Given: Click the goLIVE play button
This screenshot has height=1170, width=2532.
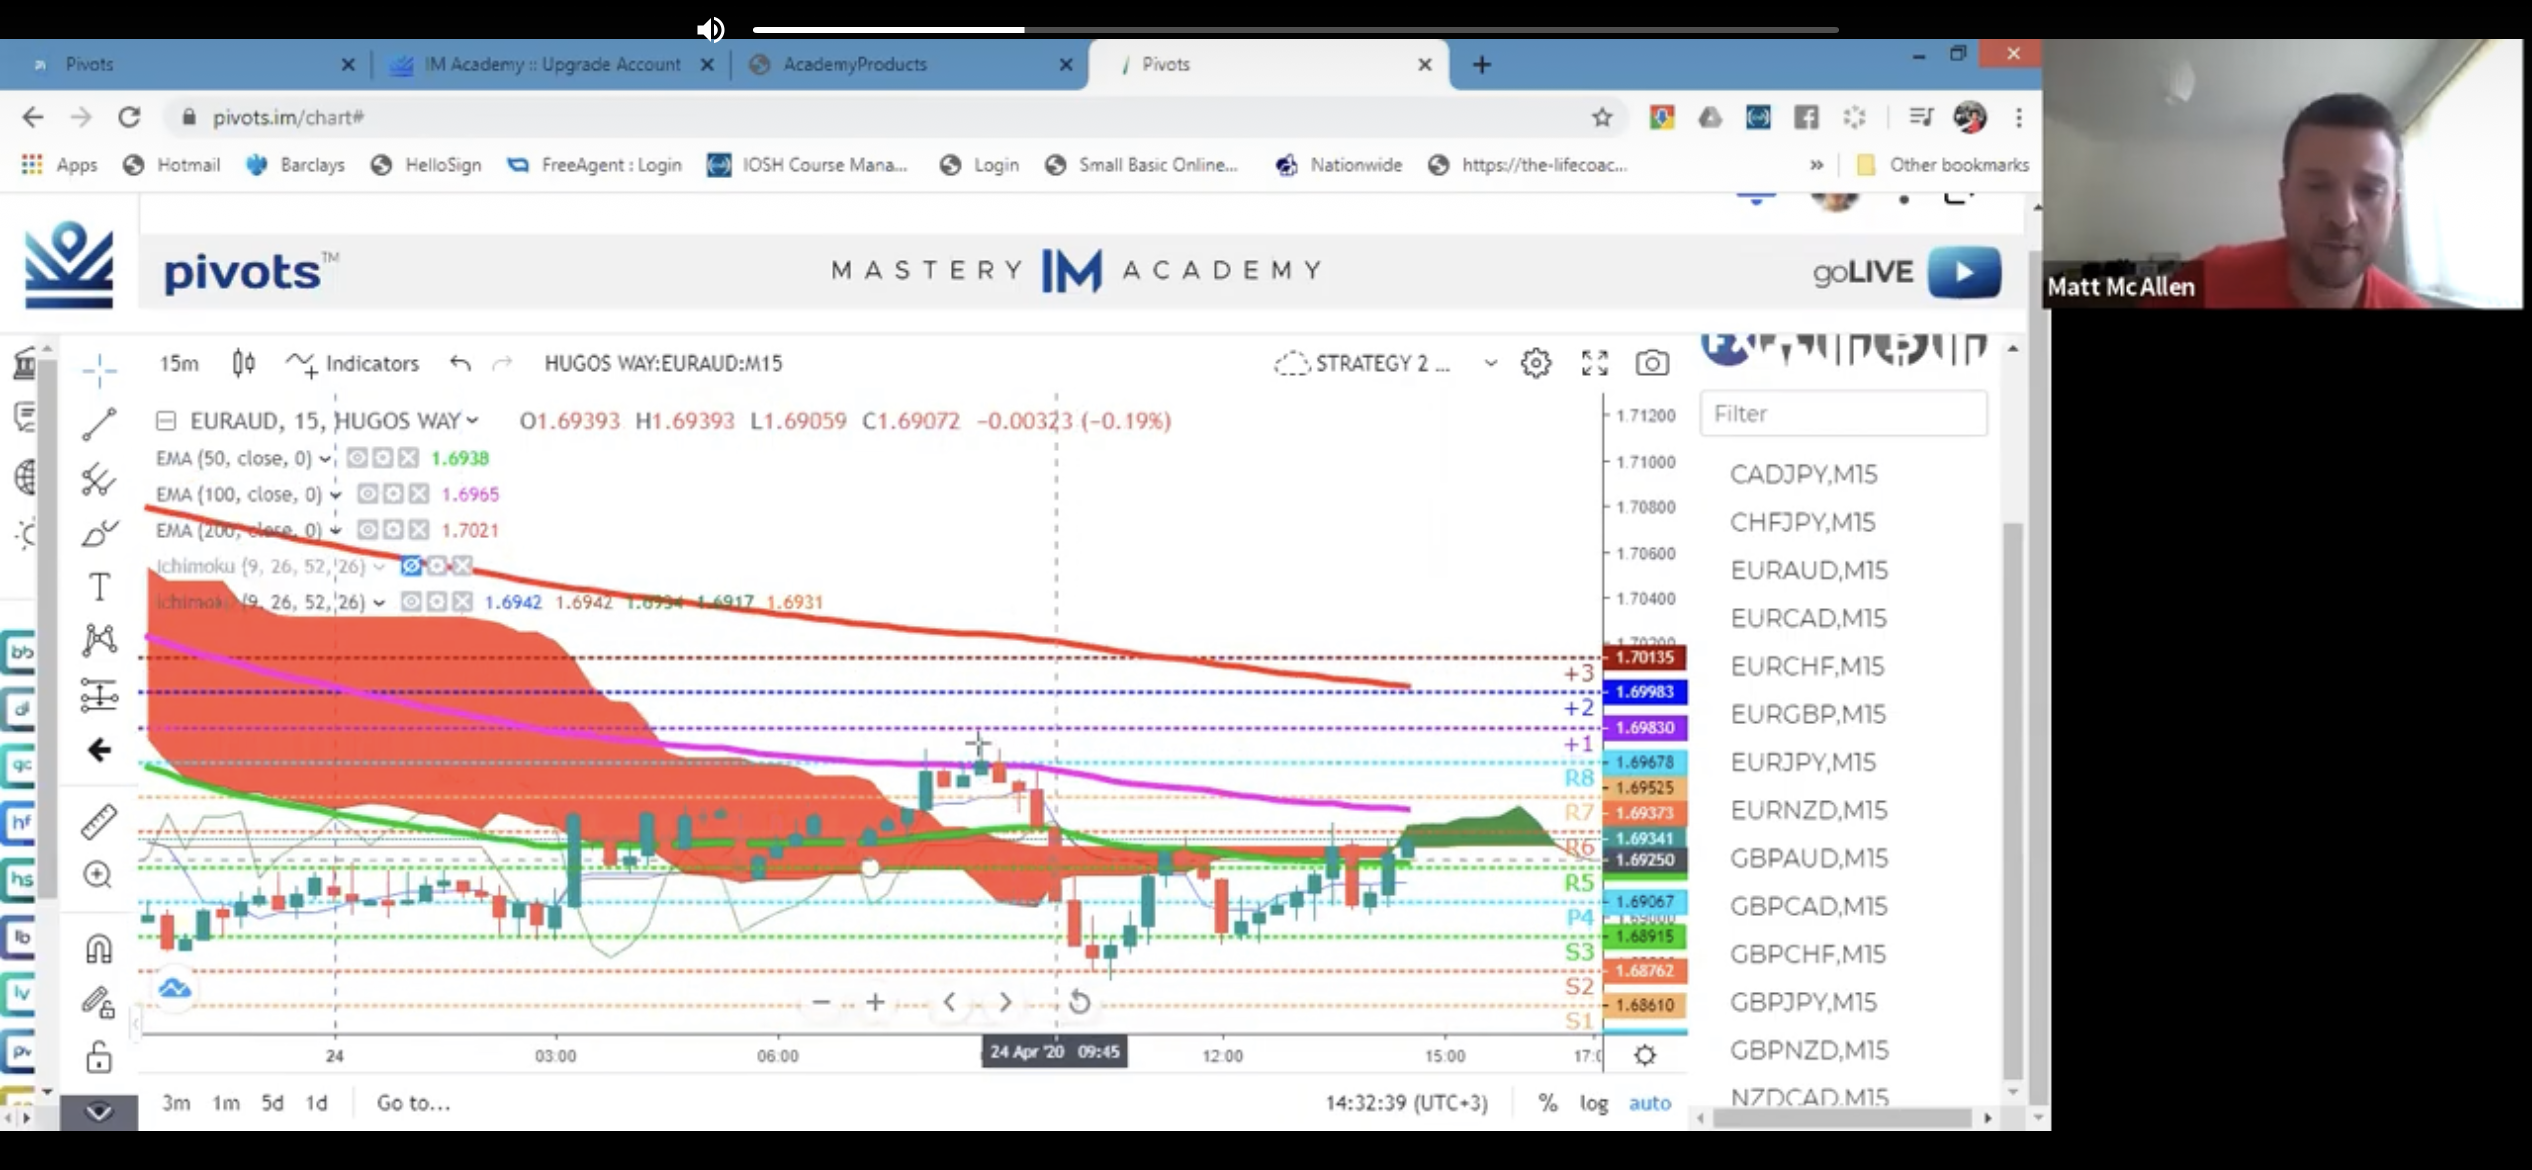Looking at the screenshot, I should click(1964, 272).
